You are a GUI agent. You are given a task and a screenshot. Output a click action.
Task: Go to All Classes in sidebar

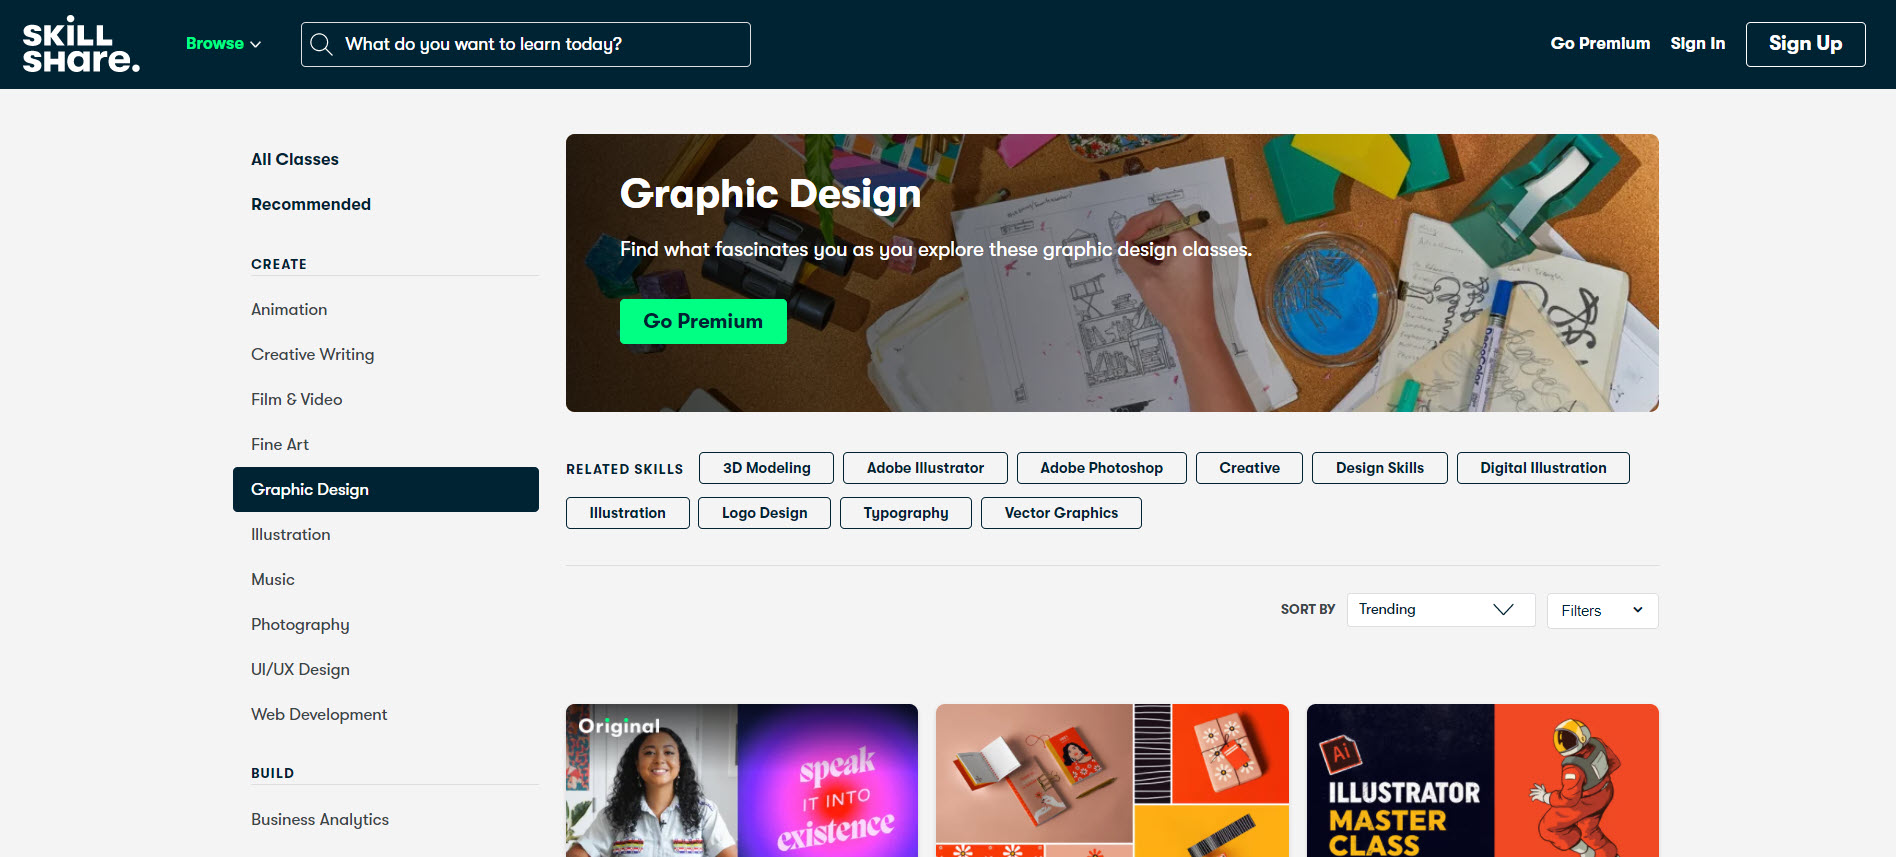pos(295,160)
